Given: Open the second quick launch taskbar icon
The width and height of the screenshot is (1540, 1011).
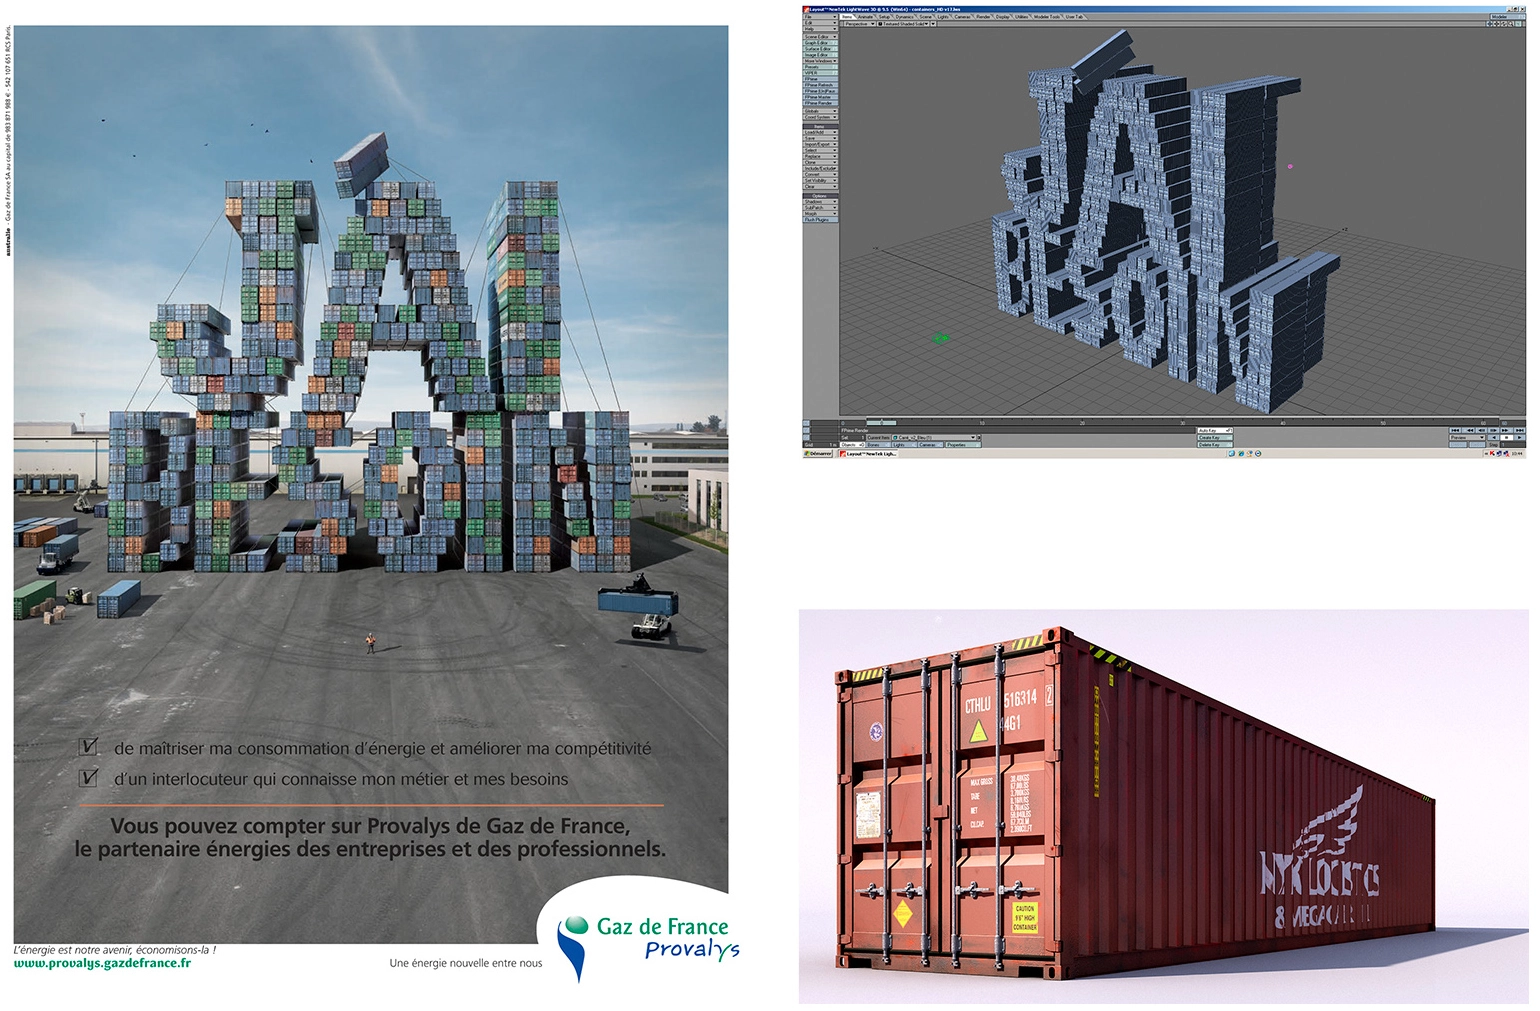Looking at the screenshot, I should tap(1241, 453).
